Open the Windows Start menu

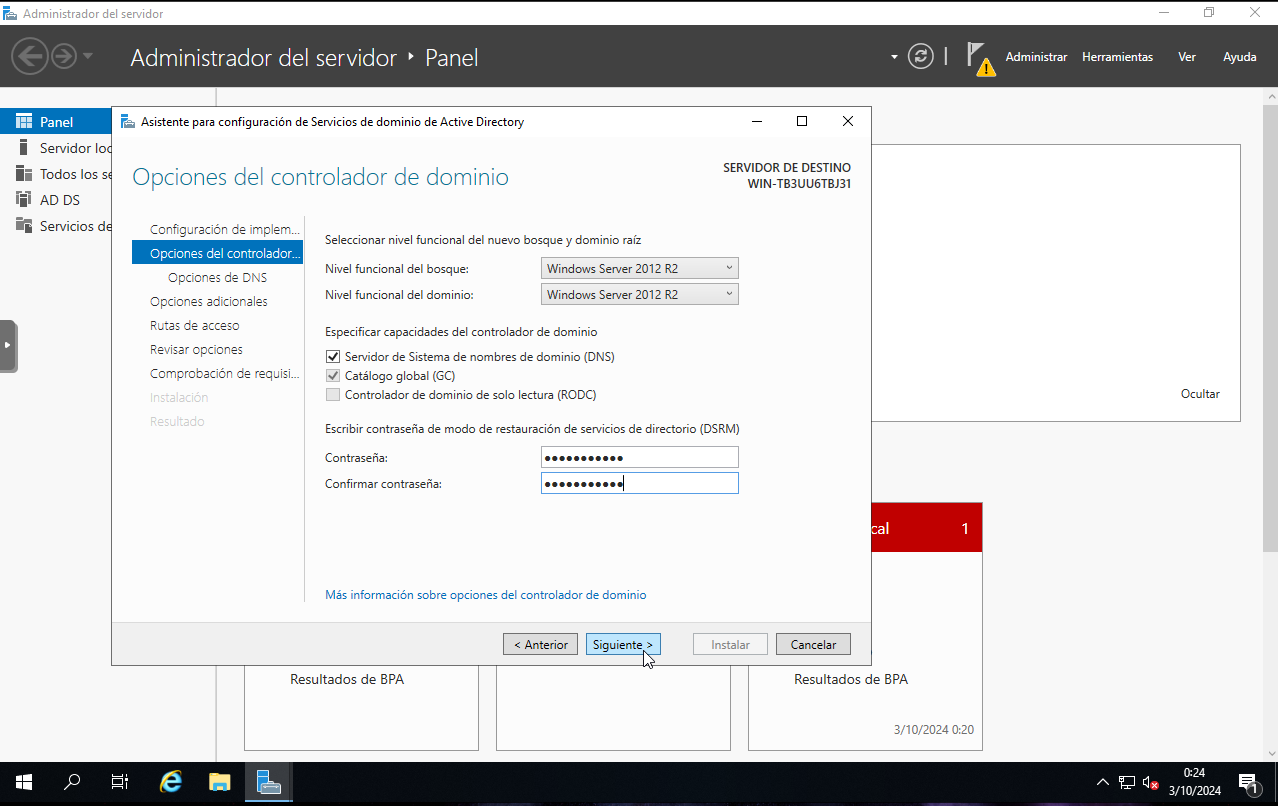(x=24, y=783)
